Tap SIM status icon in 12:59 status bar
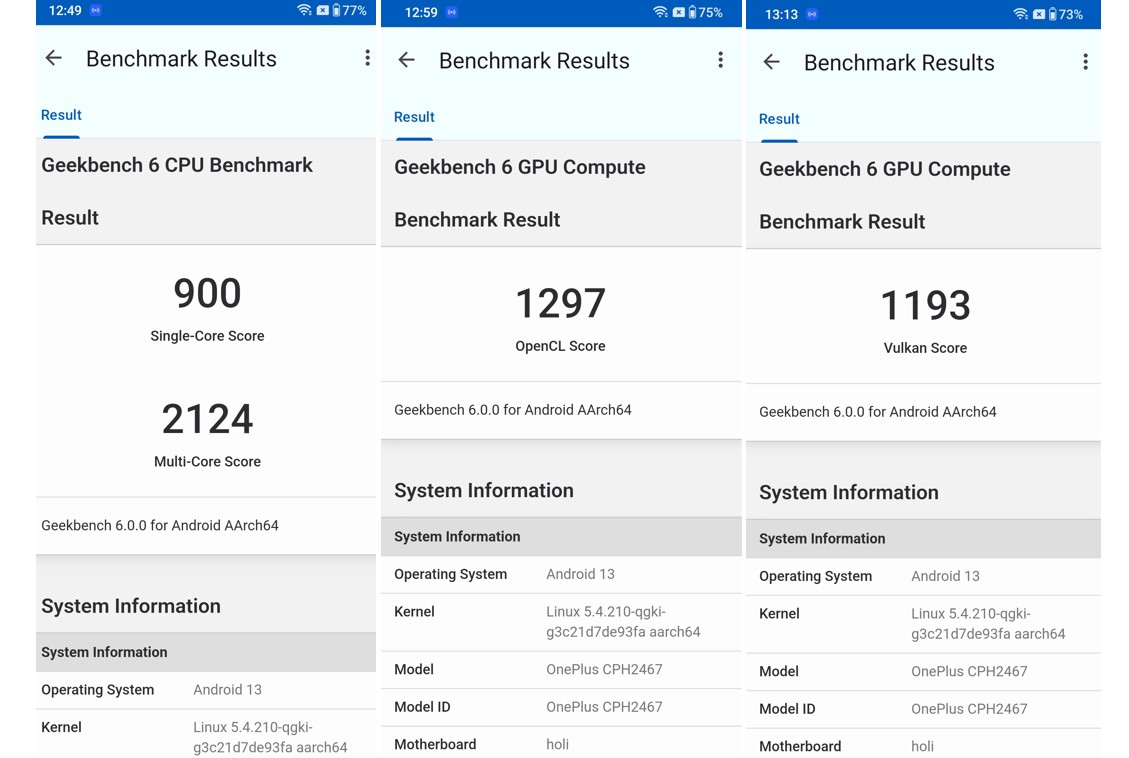This screenshot has height=758, width=1129. point(678,12)
